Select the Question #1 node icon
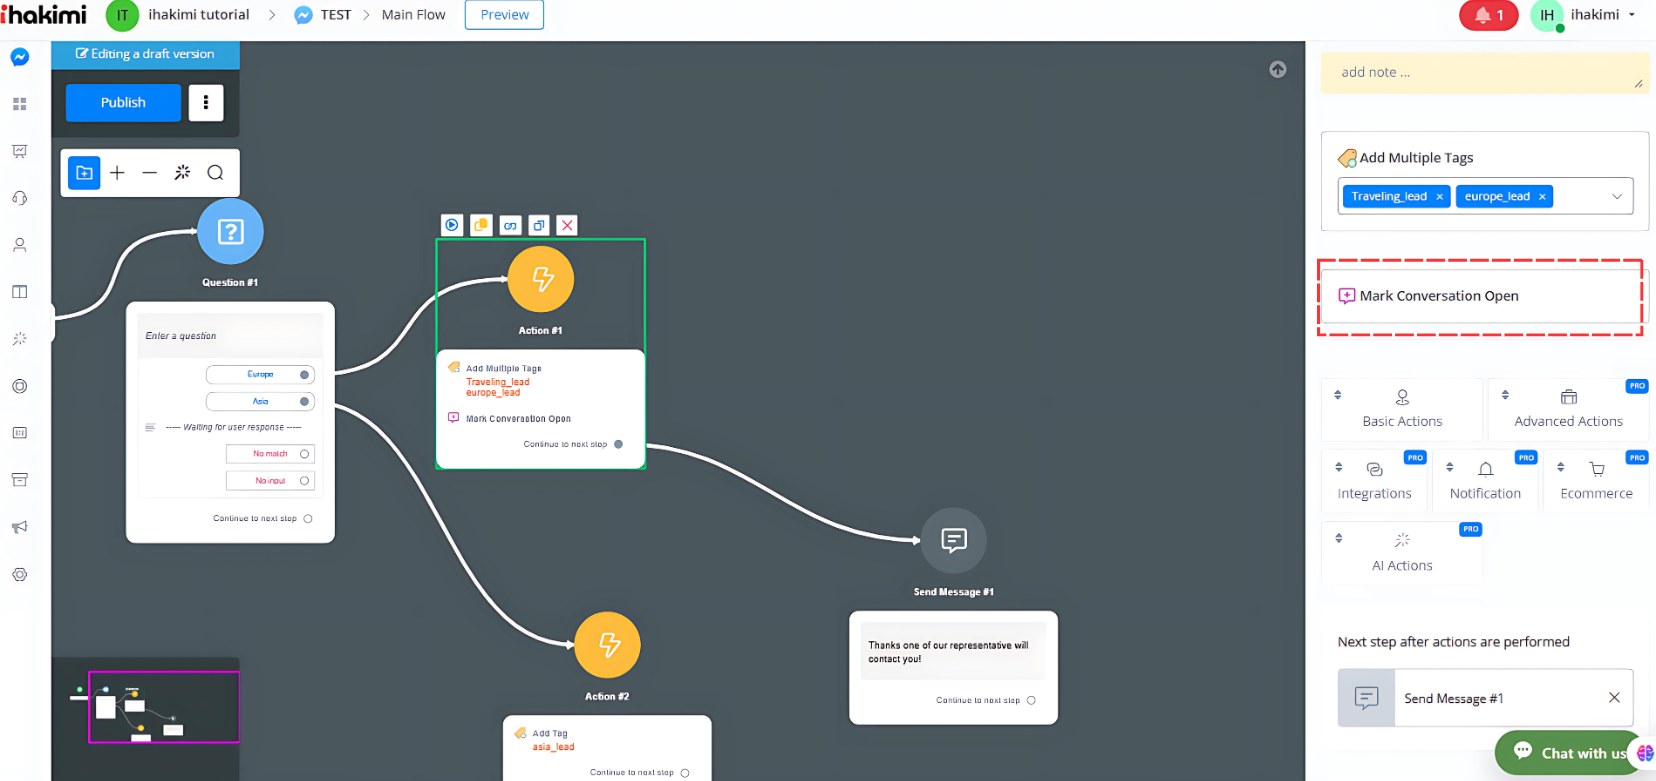This screenshot has height=781, width=1656. pos(230,232)
